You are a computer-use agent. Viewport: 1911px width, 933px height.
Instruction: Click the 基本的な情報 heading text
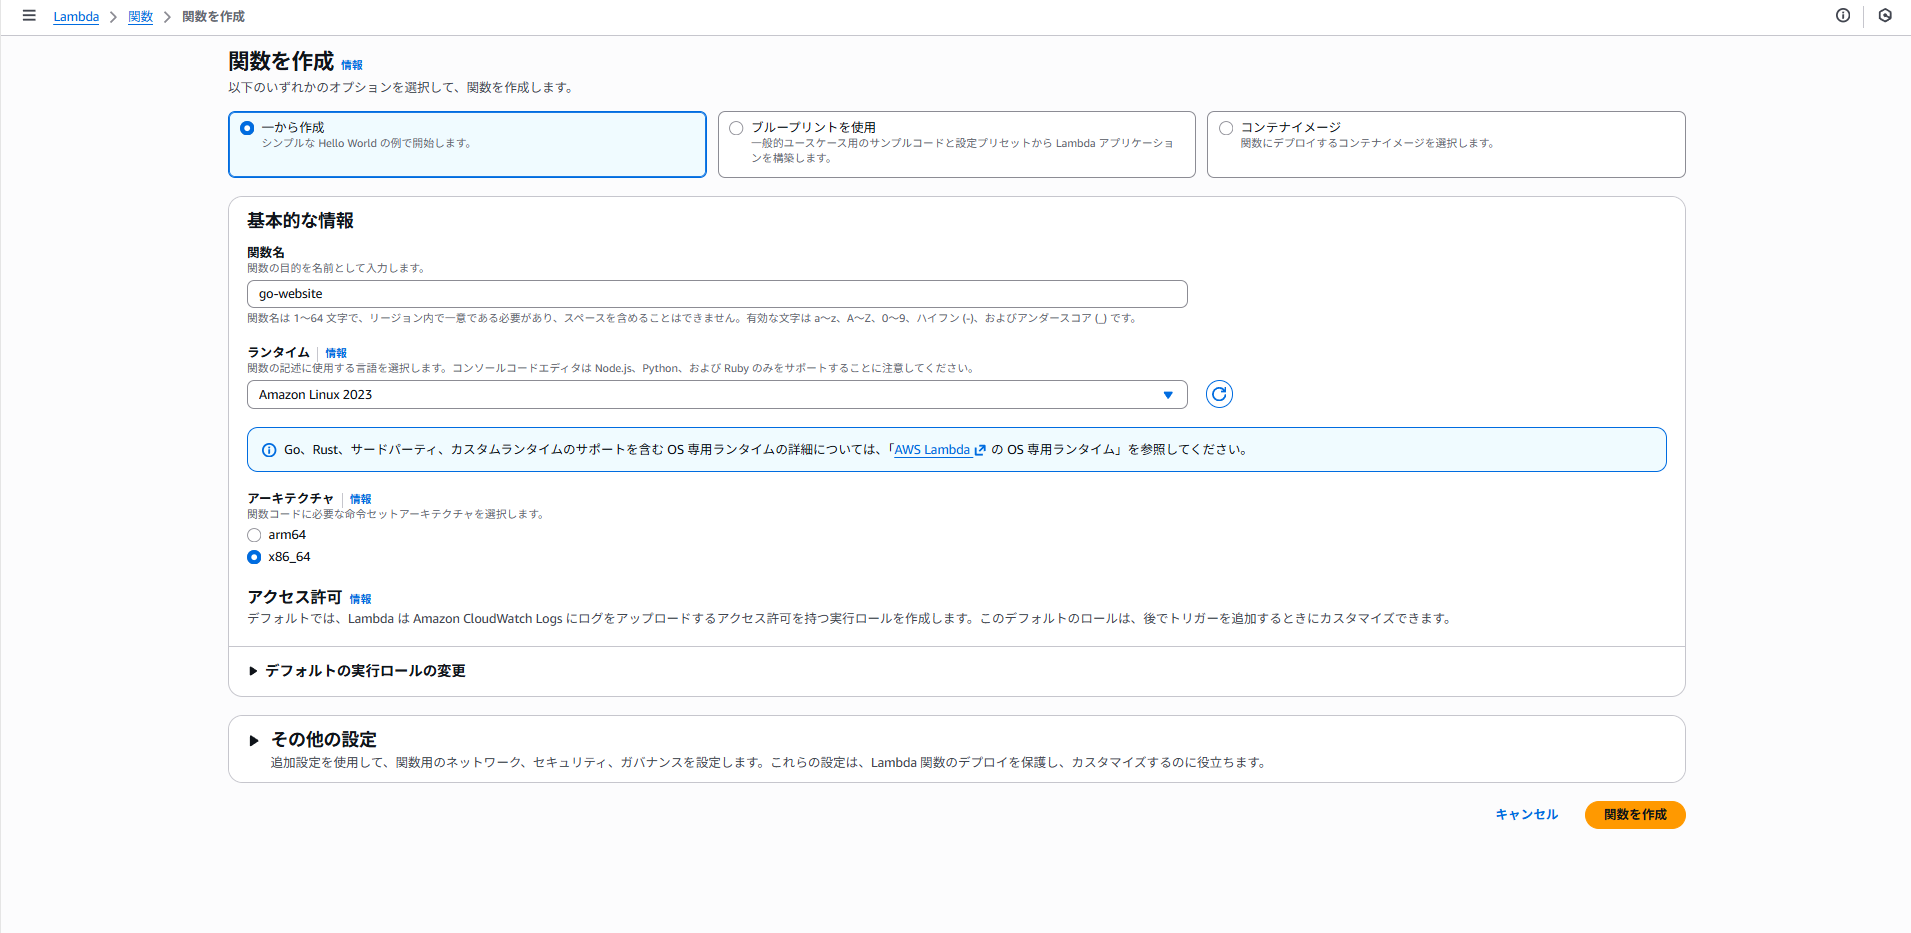300,221
